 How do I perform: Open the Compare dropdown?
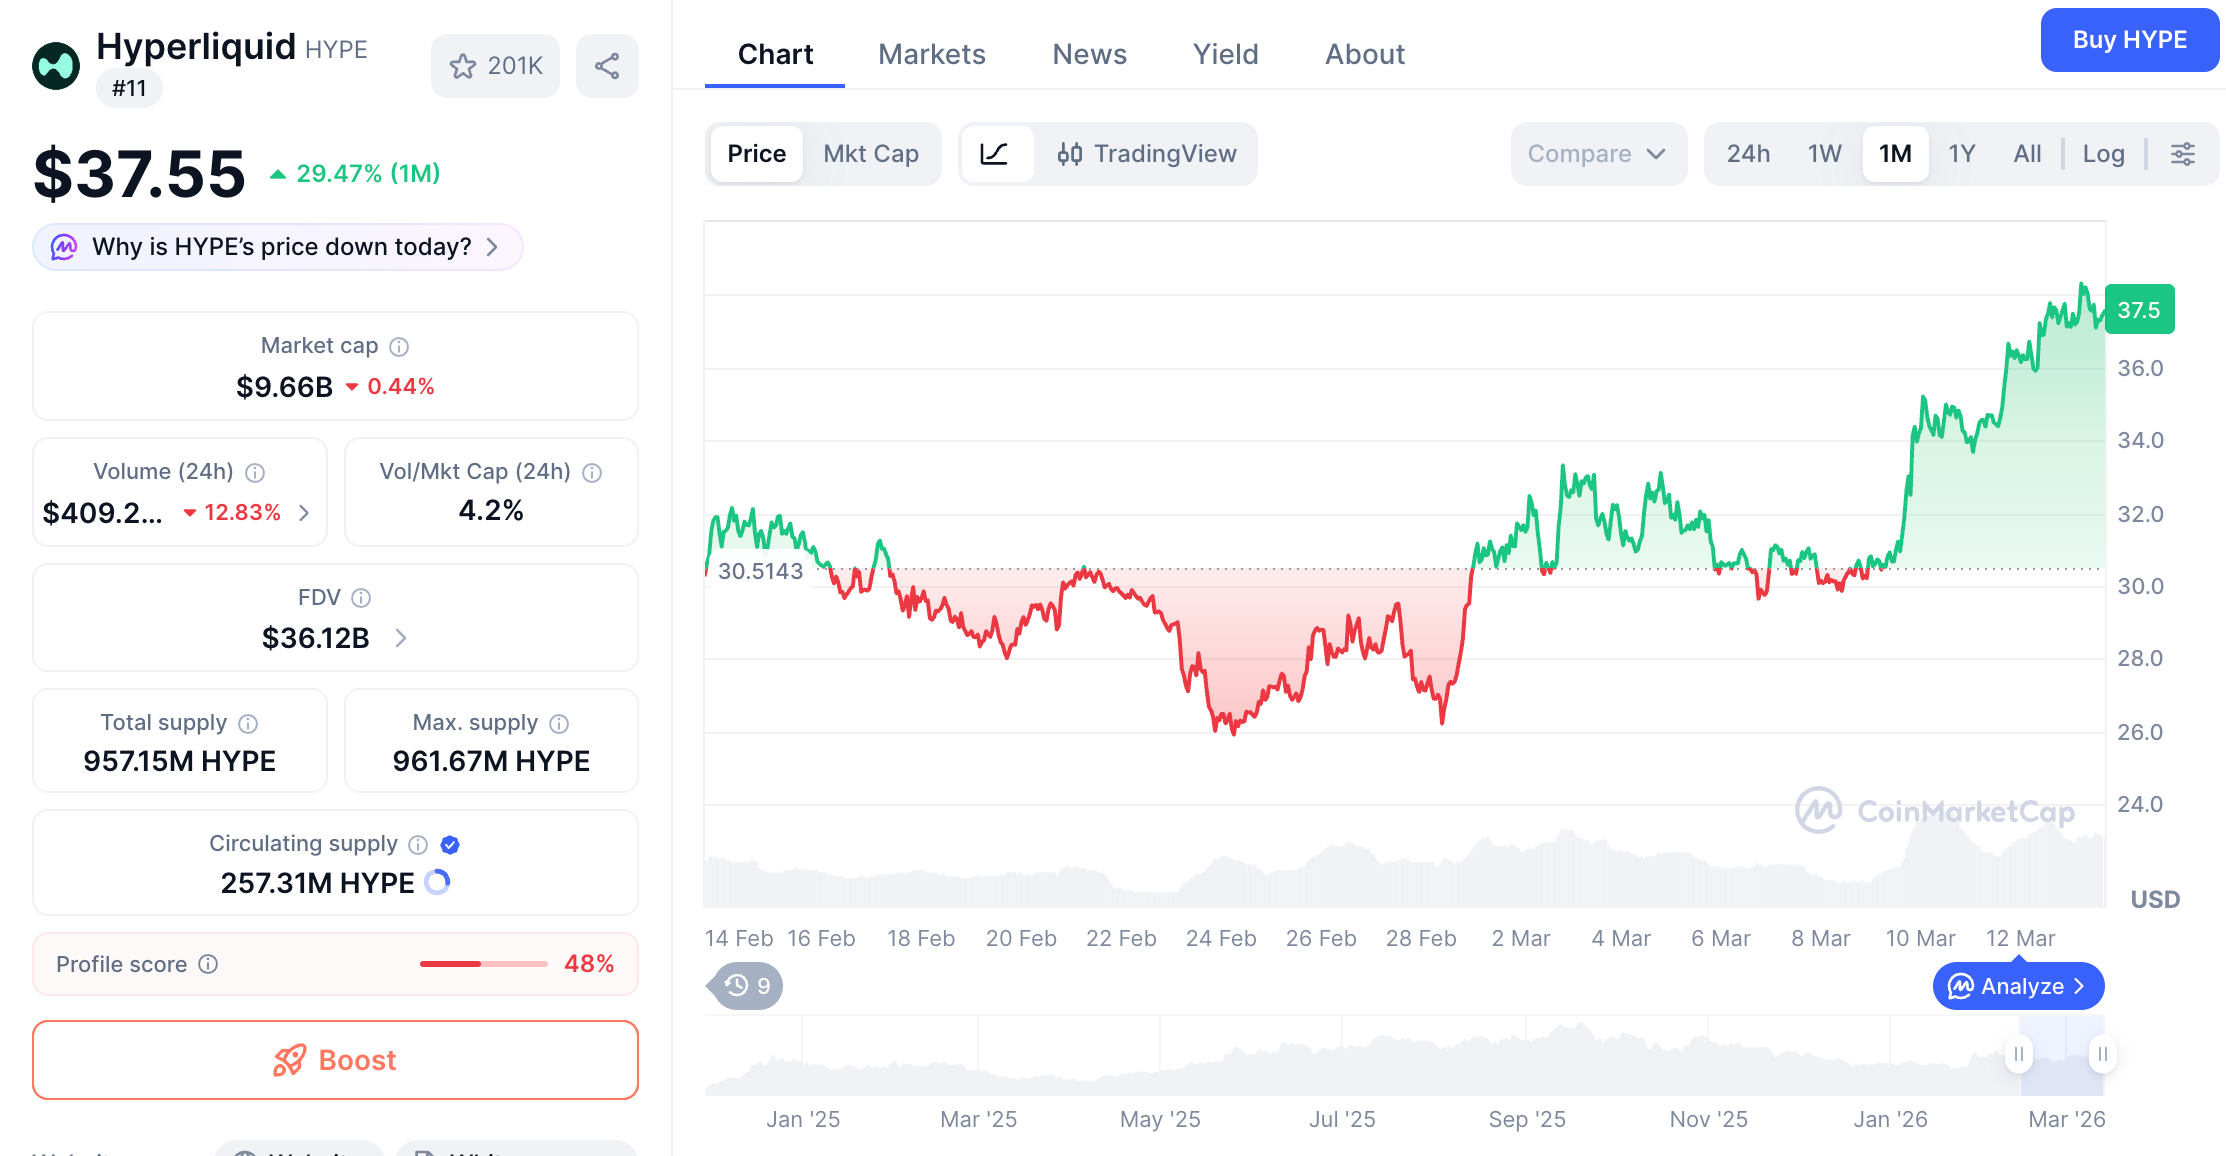pos(1597,154)
